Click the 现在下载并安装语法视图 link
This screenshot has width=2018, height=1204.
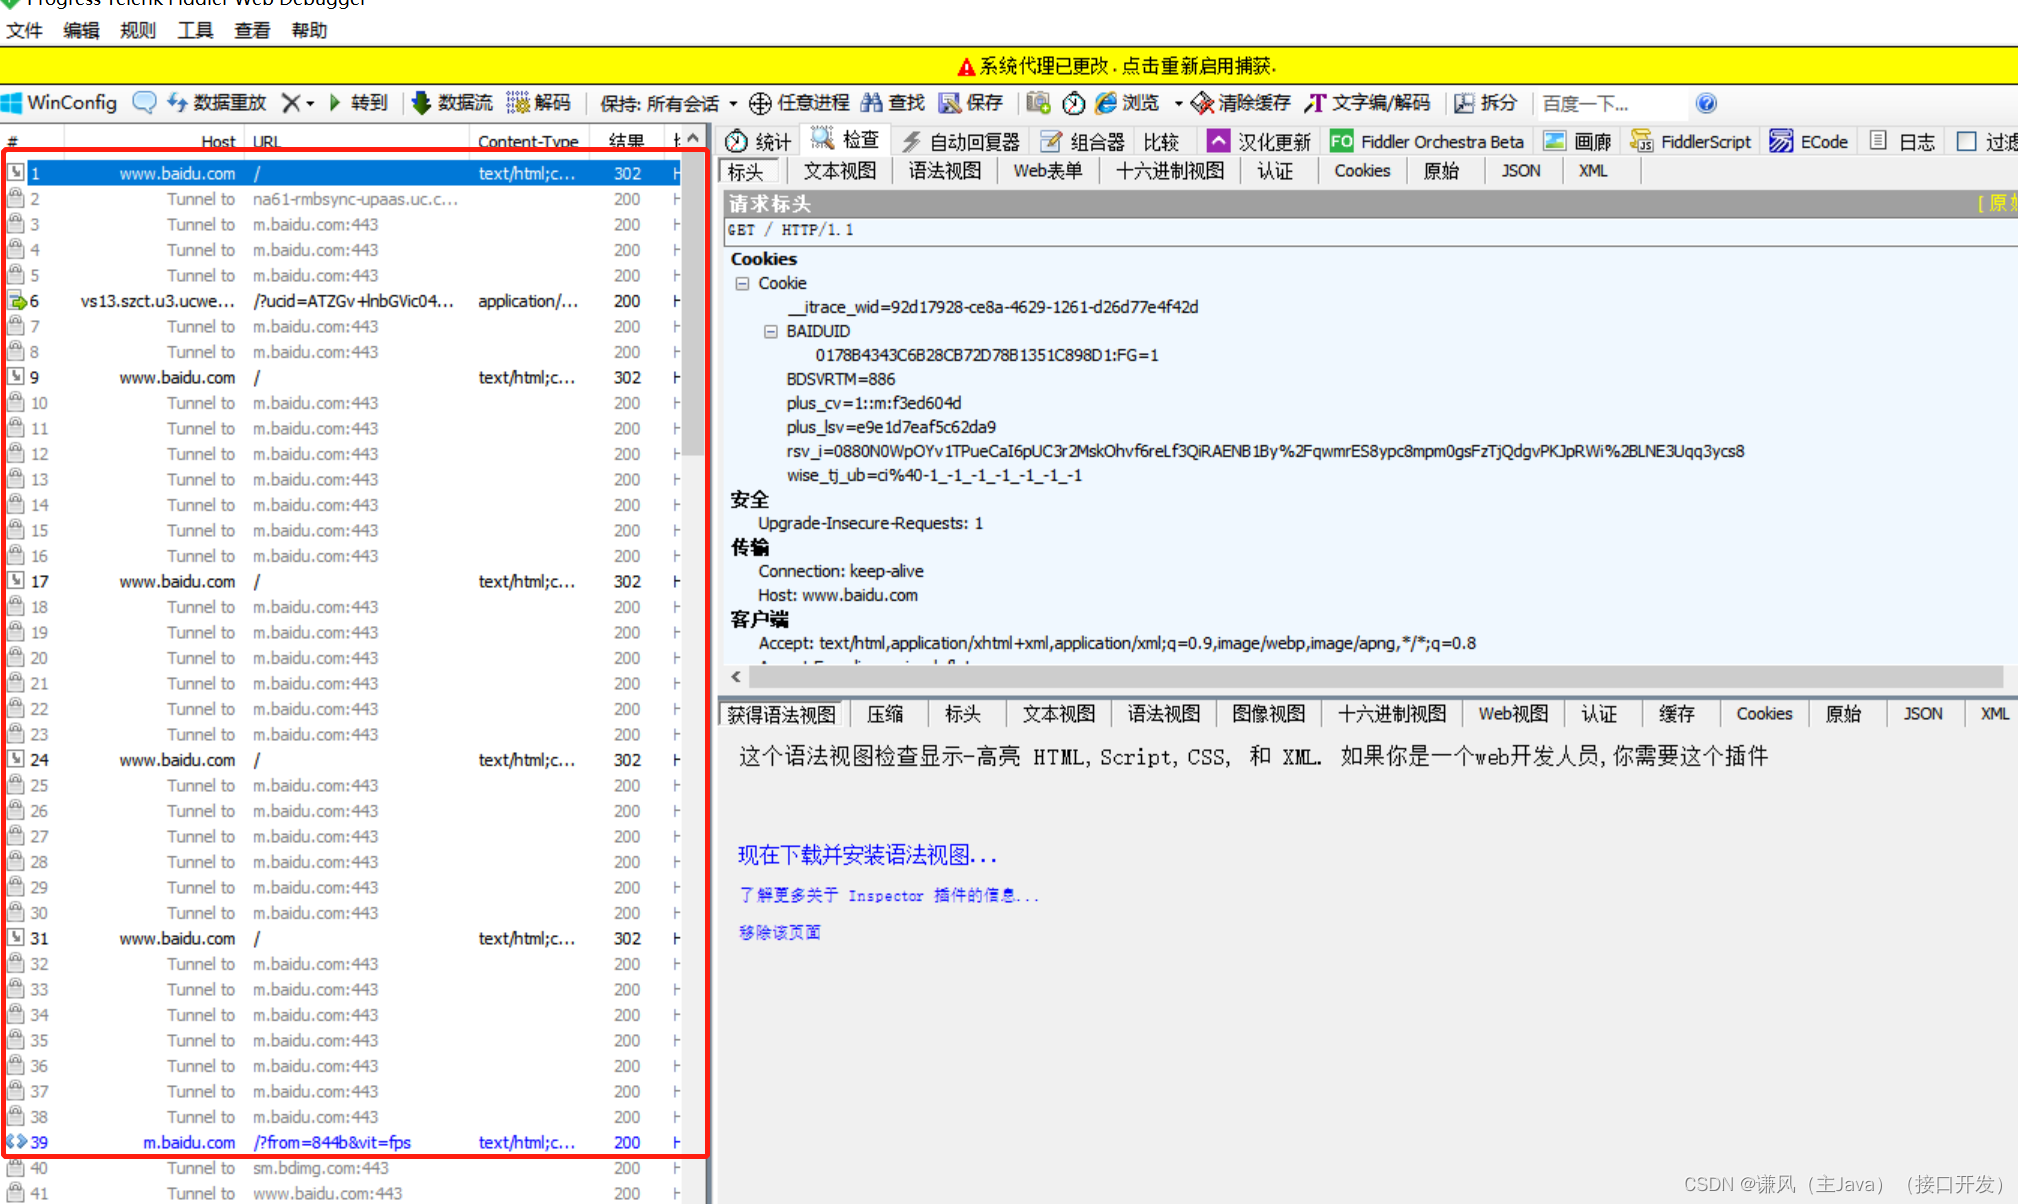click(864, 855)
